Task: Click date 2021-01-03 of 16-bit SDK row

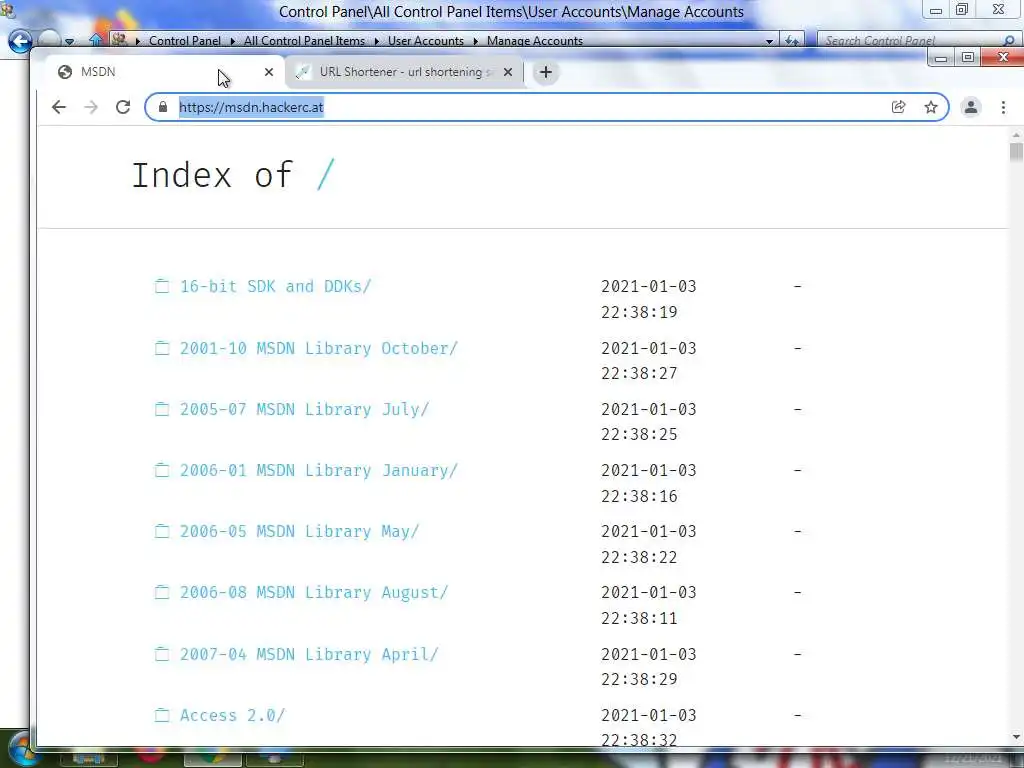Action: (648, 286)
